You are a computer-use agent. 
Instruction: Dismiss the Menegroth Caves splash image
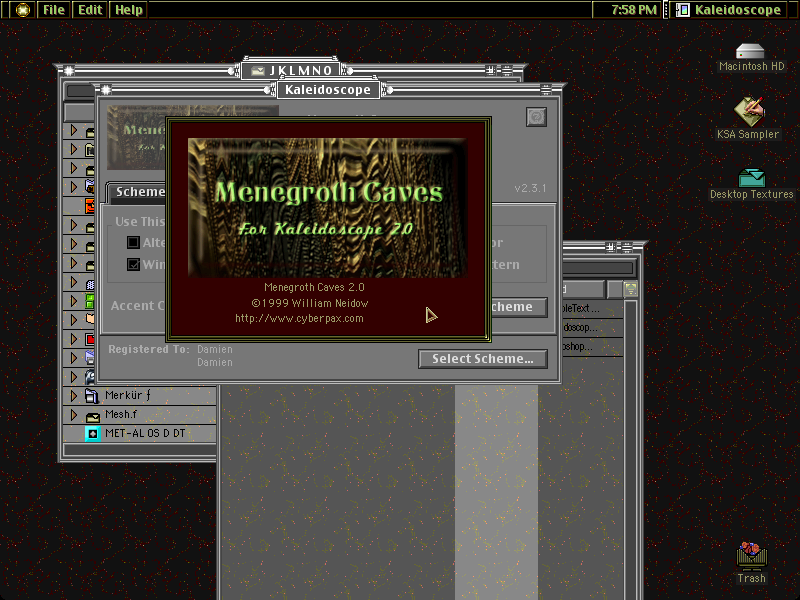click(x=327, y=208)
